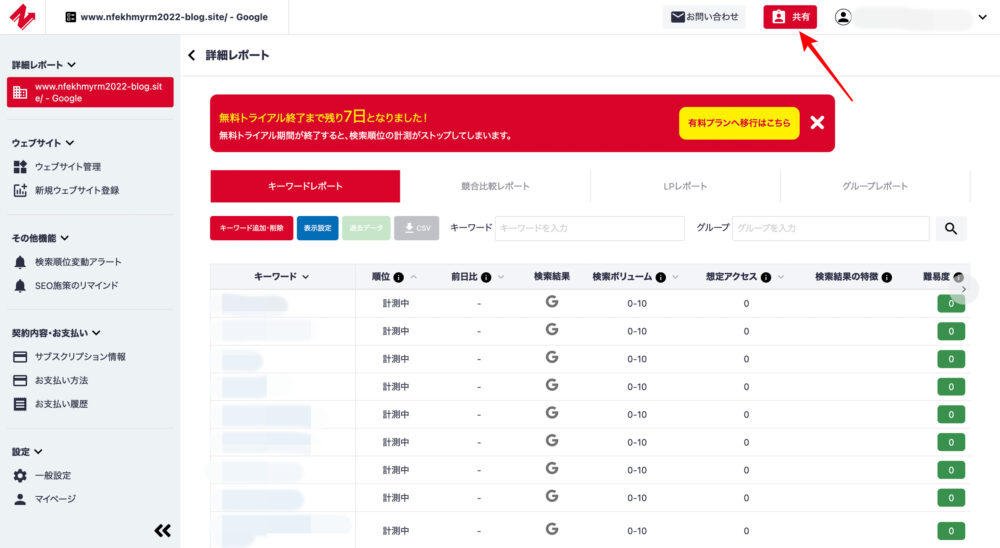Click 順位 column info icon
This screenshot has height=548, width=1000.
(399, 277)
